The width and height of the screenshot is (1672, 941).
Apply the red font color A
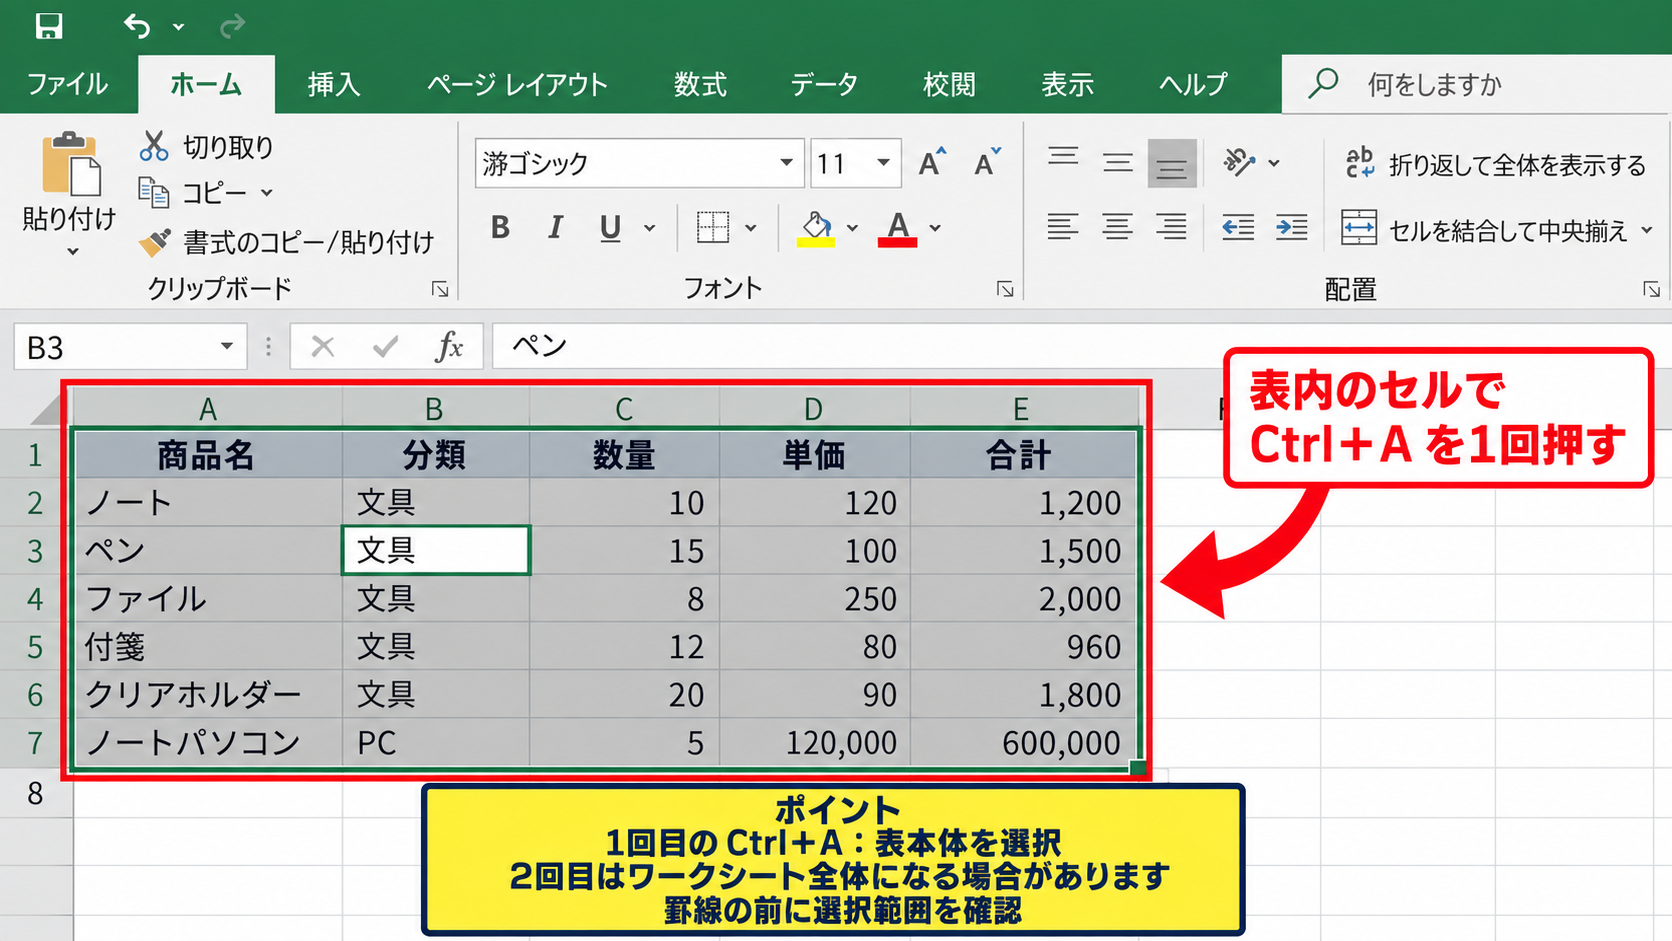pos(897,229)
